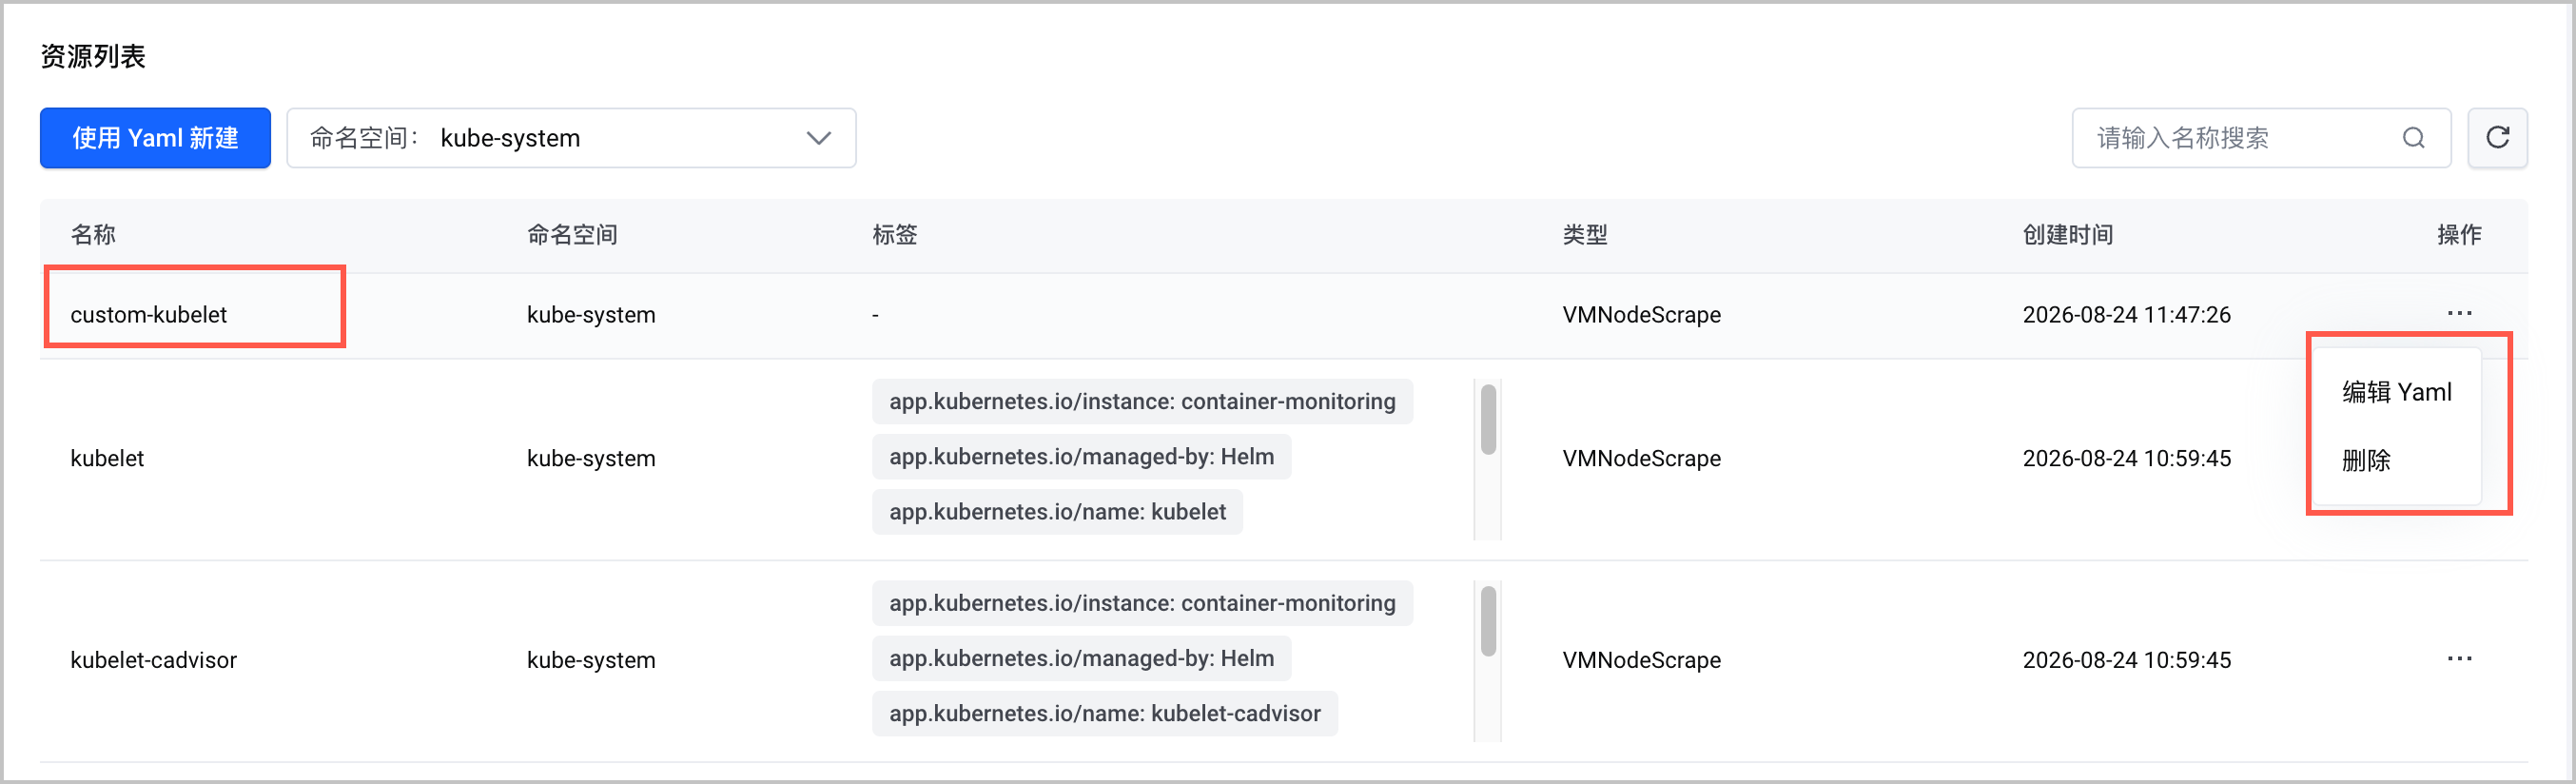Open the more-actions ellipsis for kubelet-cadvisor
Image resolution: width=2576 pixels, height=784 pixels.
click(2459, 659)
